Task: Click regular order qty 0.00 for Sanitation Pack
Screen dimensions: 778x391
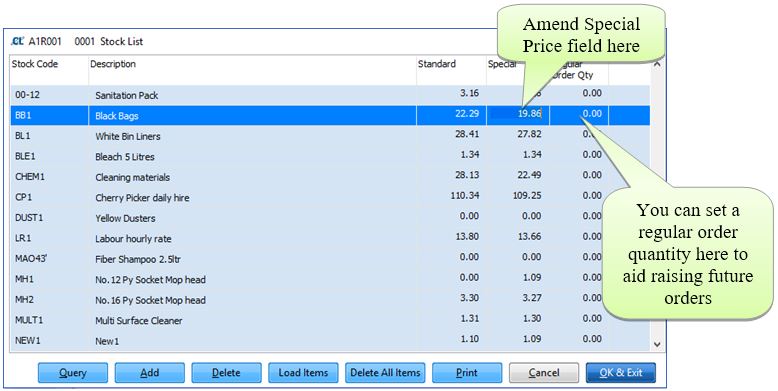Action: [592, 93]
